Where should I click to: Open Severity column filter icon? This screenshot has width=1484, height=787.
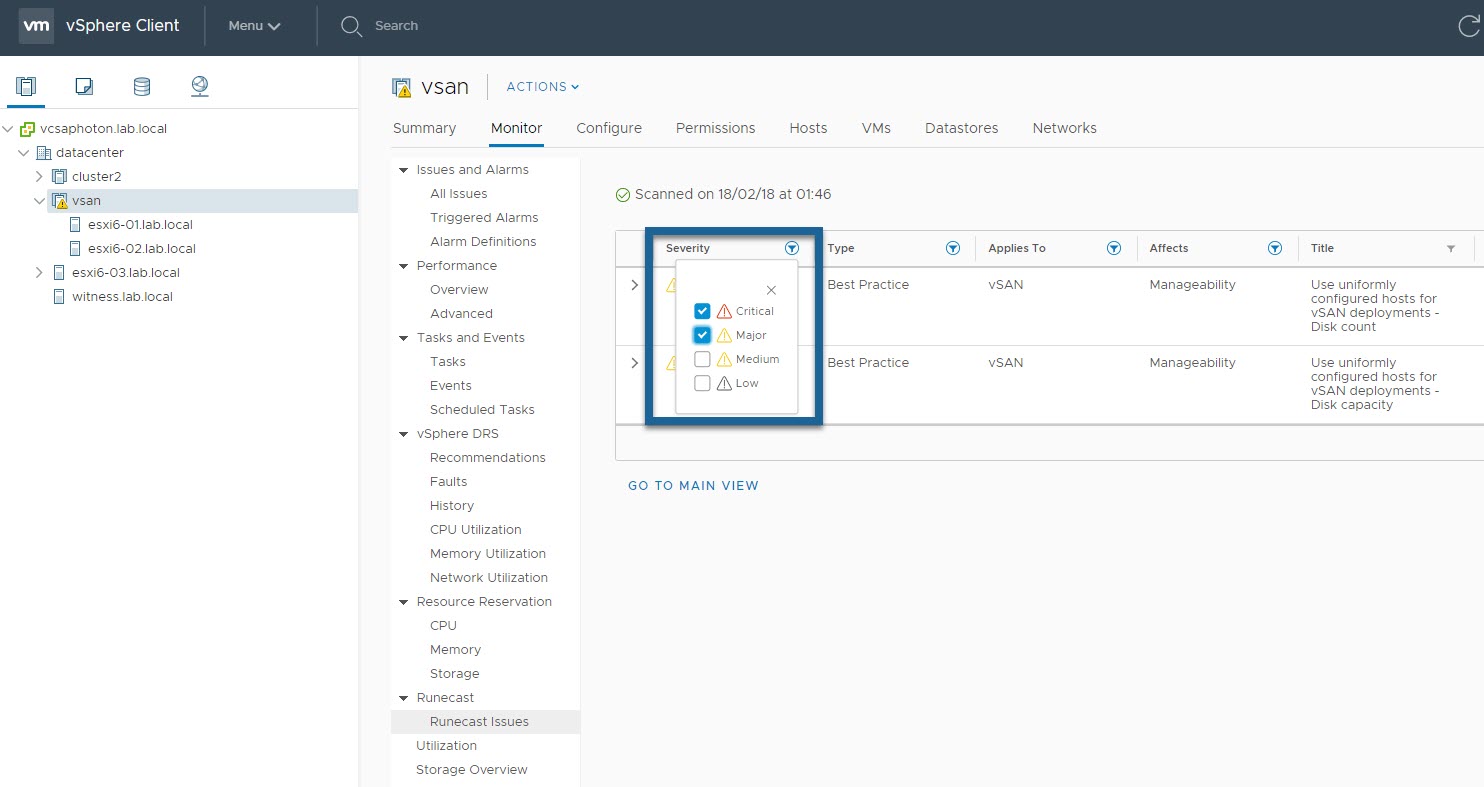pyautogui.click(x=792, y=248)
